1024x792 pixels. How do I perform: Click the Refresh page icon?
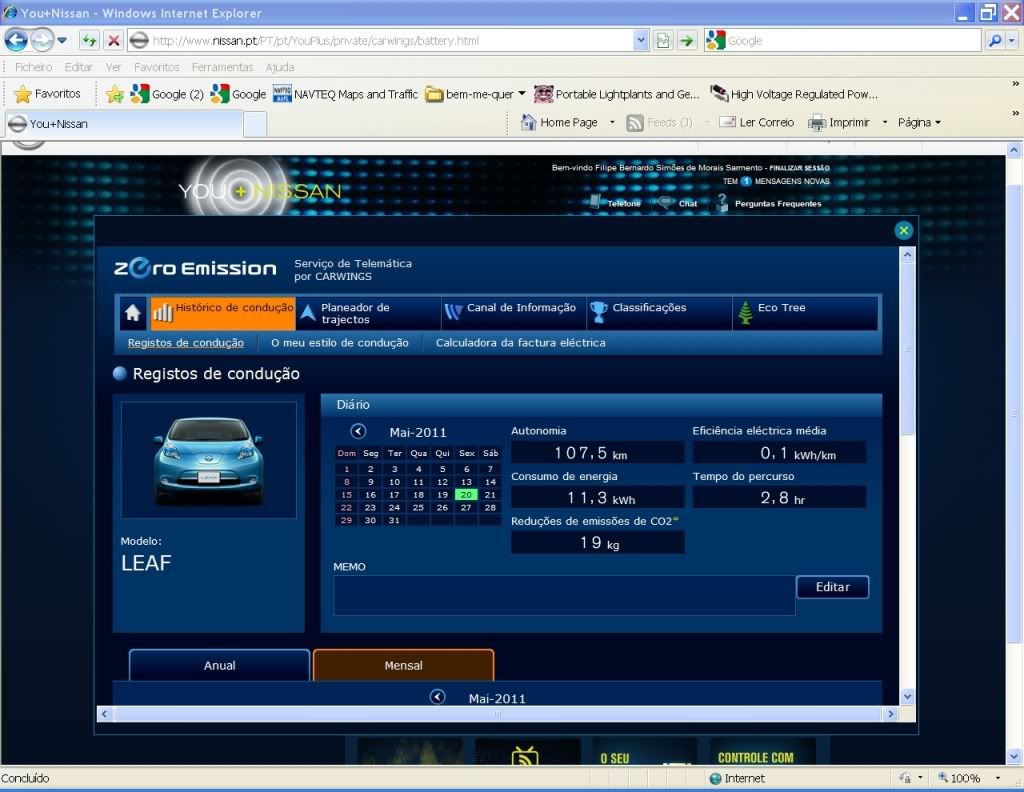pyautogui.click(x=89, y=40)
